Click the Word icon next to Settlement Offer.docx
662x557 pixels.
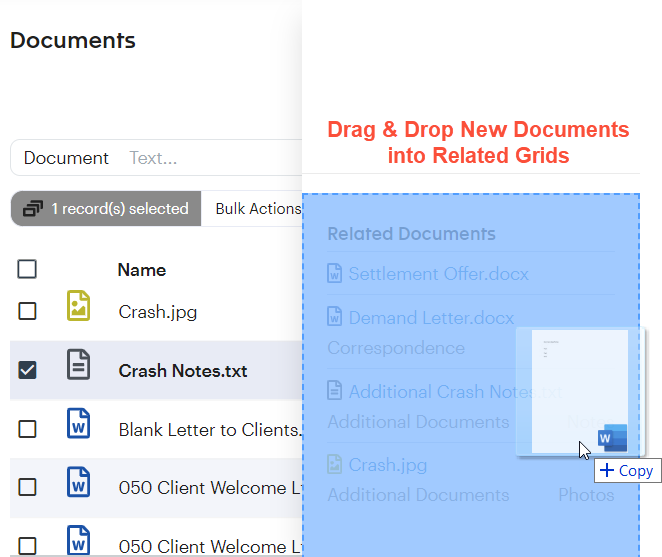335,273
